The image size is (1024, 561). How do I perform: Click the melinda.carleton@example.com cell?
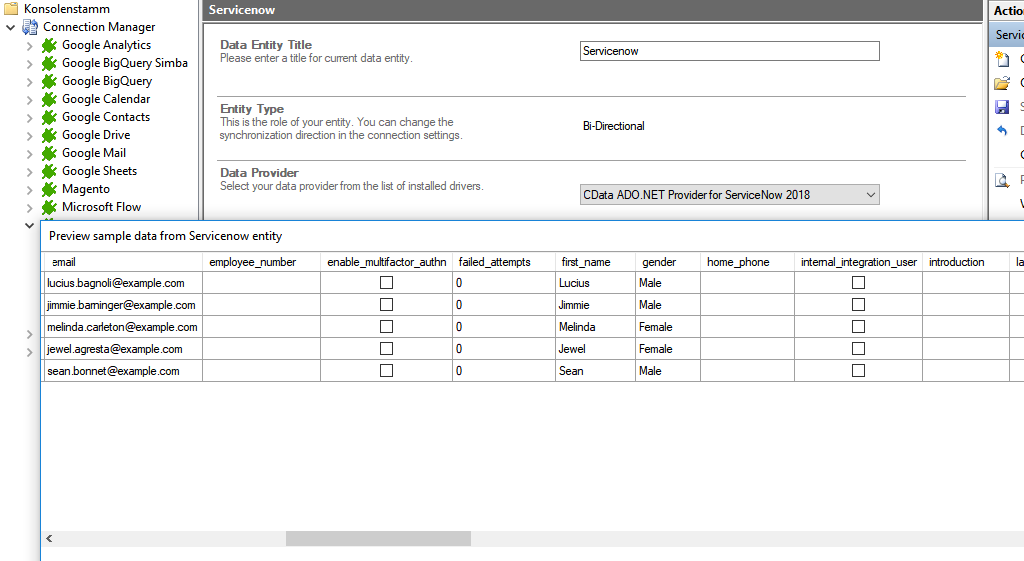point(122,327)
